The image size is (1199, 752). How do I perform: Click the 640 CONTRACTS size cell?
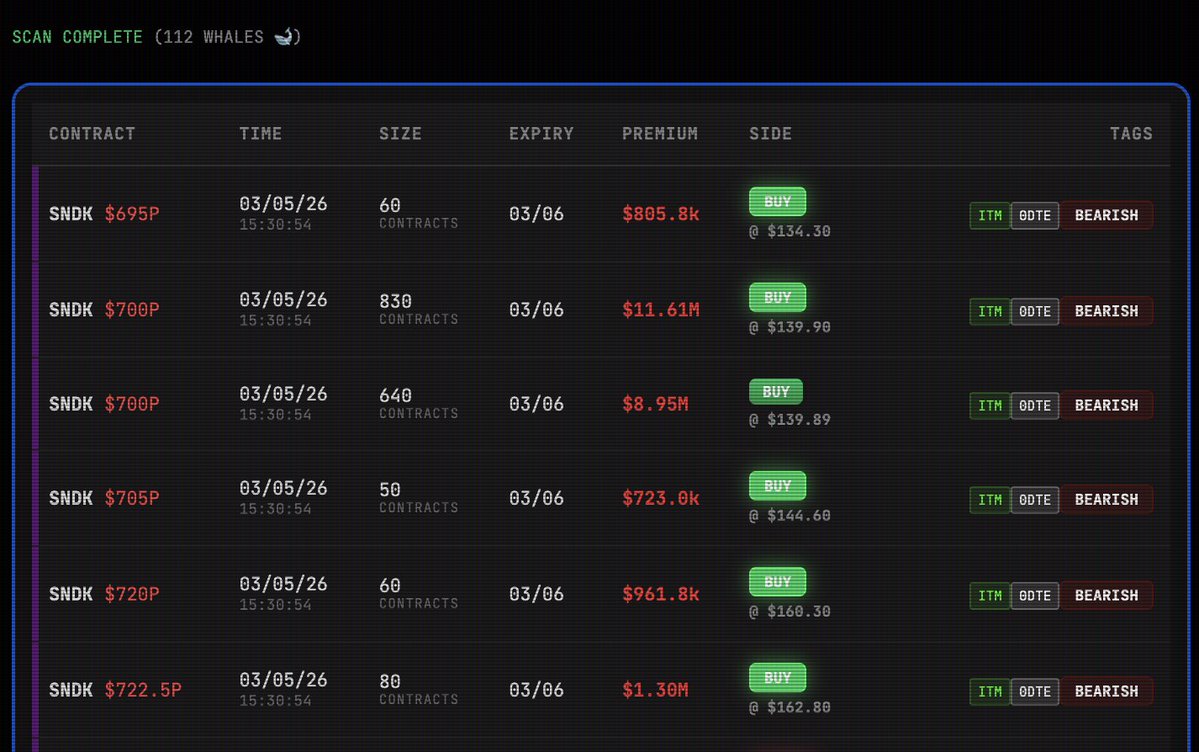418,403
